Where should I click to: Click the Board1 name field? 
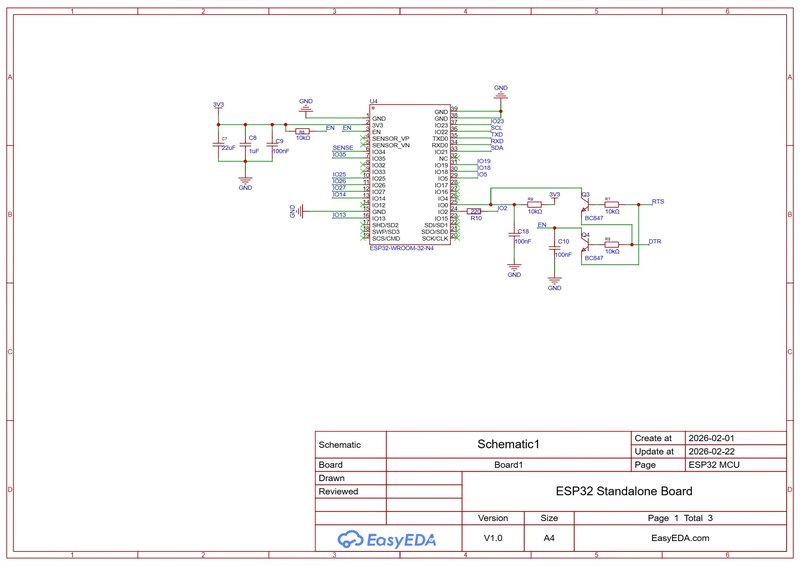[x=508, y=465]
